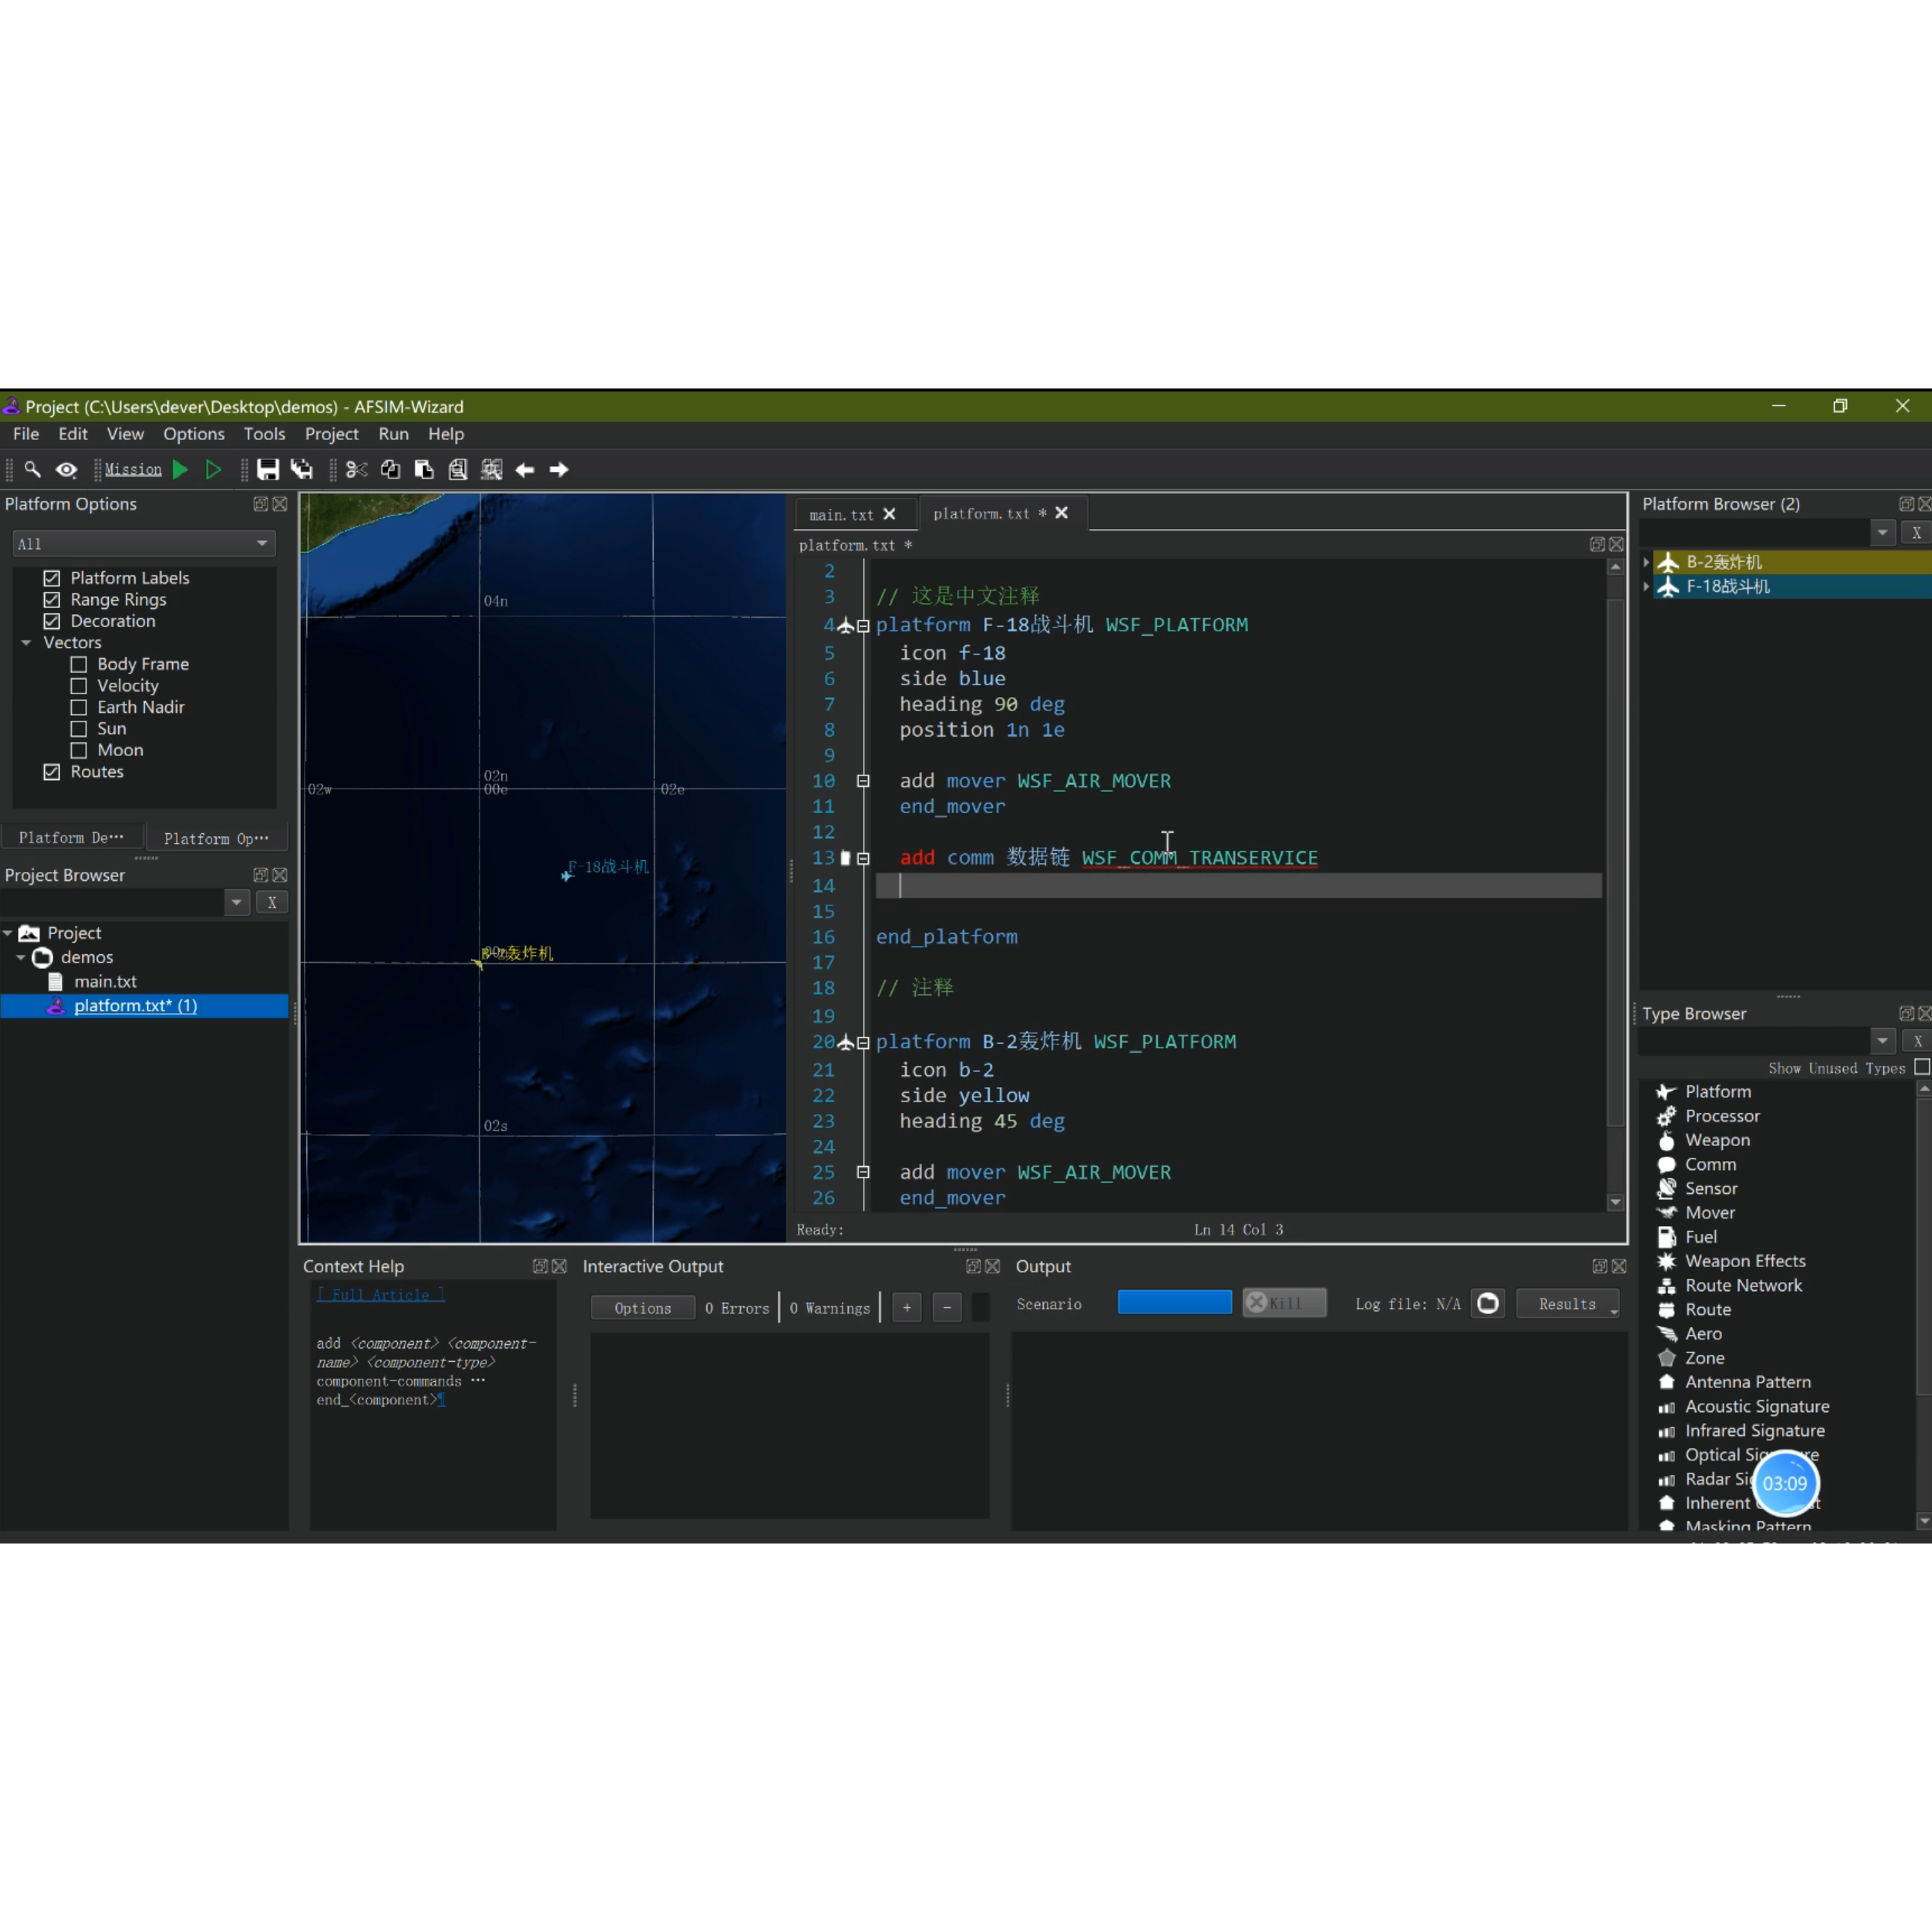Click the back navigation arrow icon
This screenshot has height=1932, width=1932.
(x=525, y=470)
